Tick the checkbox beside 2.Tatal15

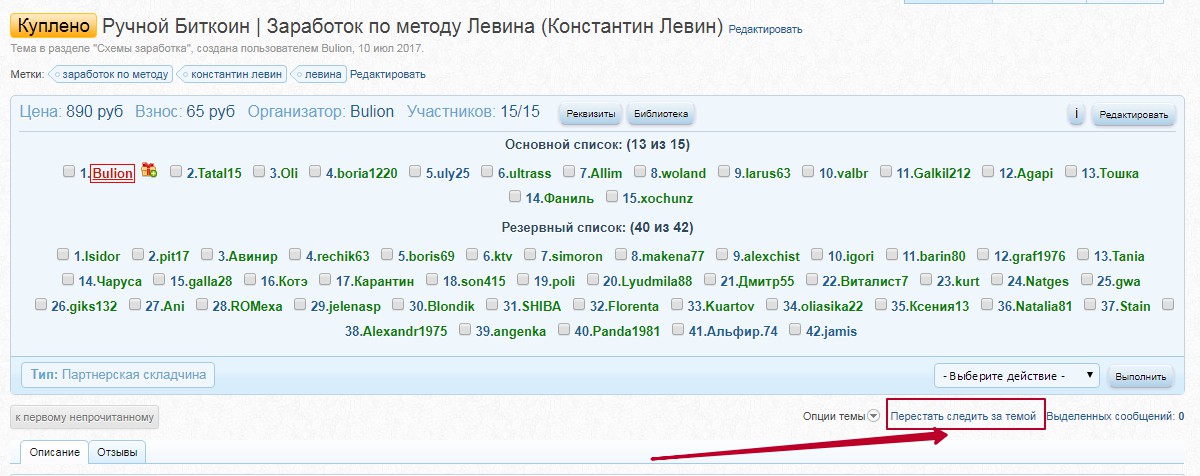point(176,172)
